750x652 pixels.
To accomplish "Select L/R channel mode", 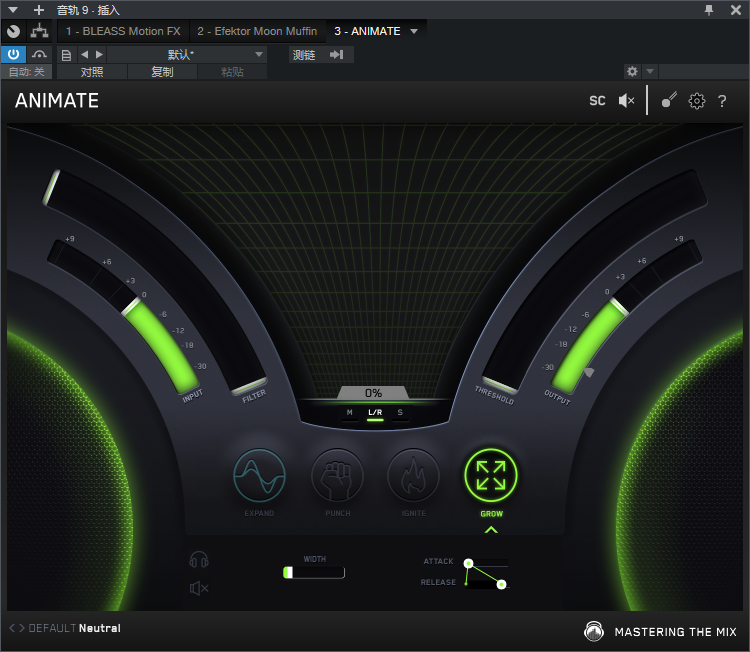I will pos(375,413).
